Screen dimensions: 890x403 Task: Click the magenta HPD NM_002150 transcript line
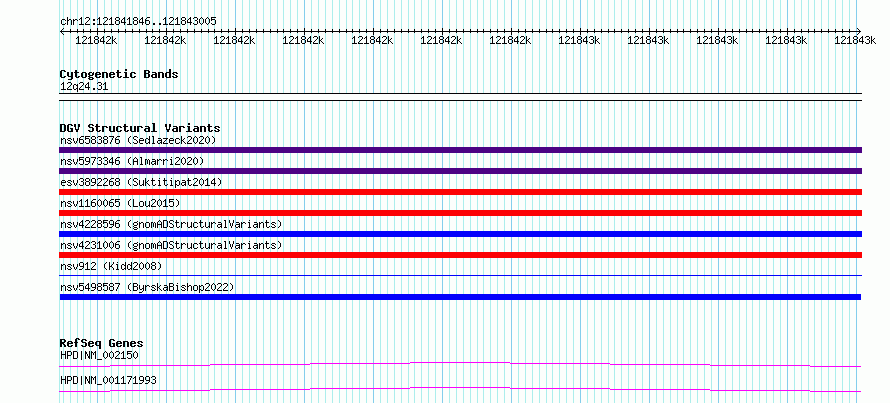point(460,364)
